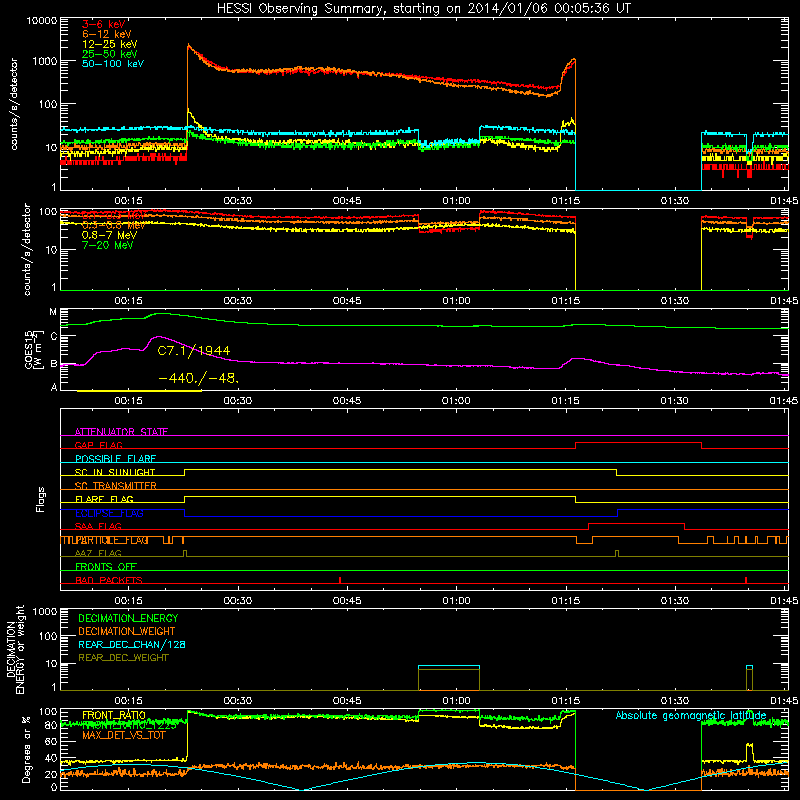Screen dimensions: 800x800
Task: Select the 'REAR_DEC_WEIGHT' legend entry
Action: (x=123, y=658)
